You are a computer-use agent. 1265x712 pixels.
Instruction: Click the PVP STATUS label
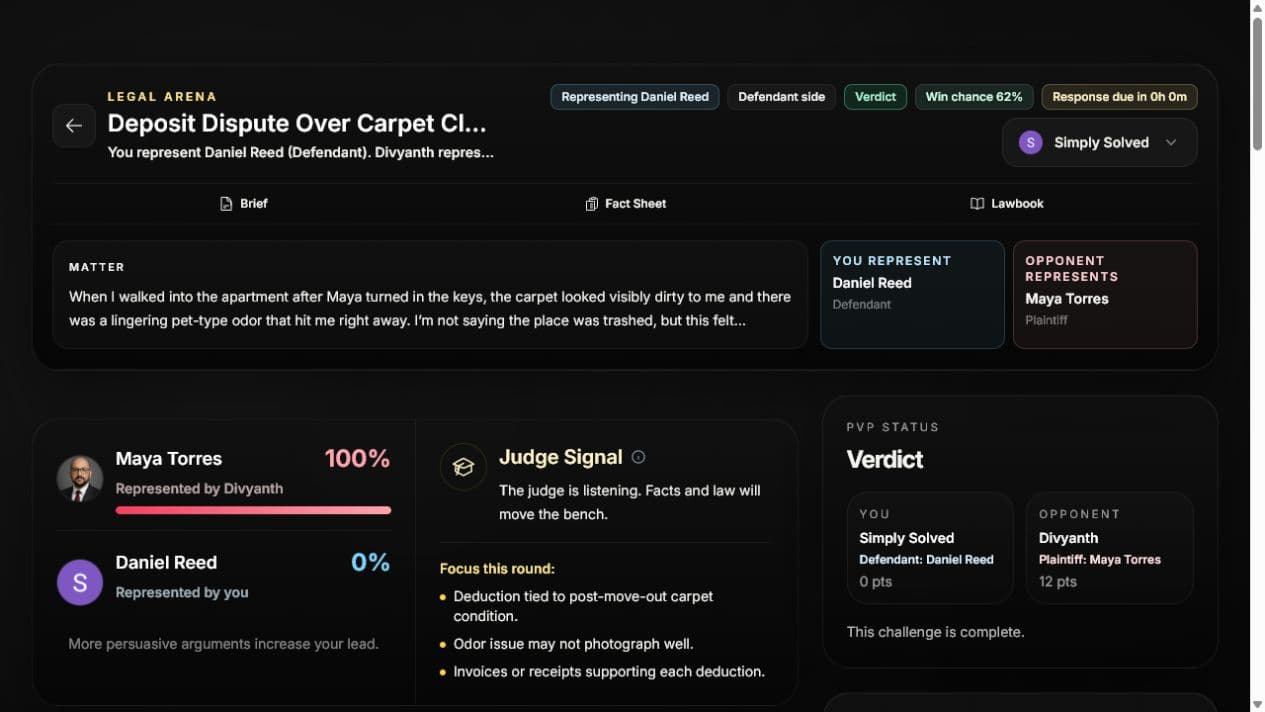tap(893, 427)
